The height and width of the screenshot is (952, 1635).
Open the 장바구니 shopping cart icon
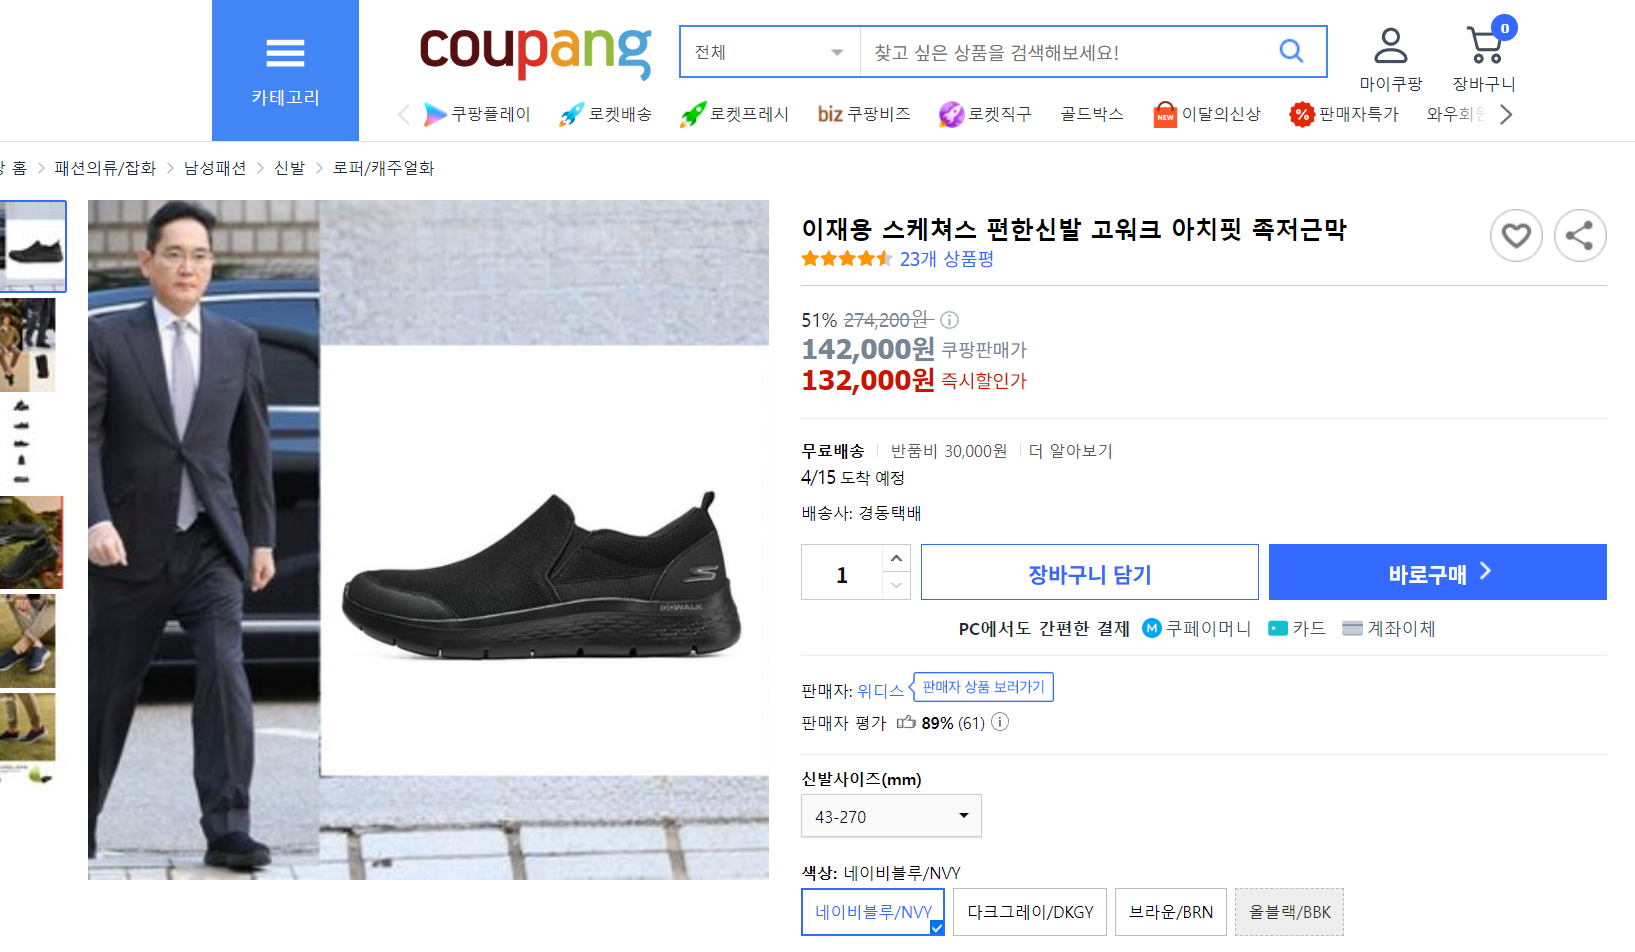click(1485, 45)
